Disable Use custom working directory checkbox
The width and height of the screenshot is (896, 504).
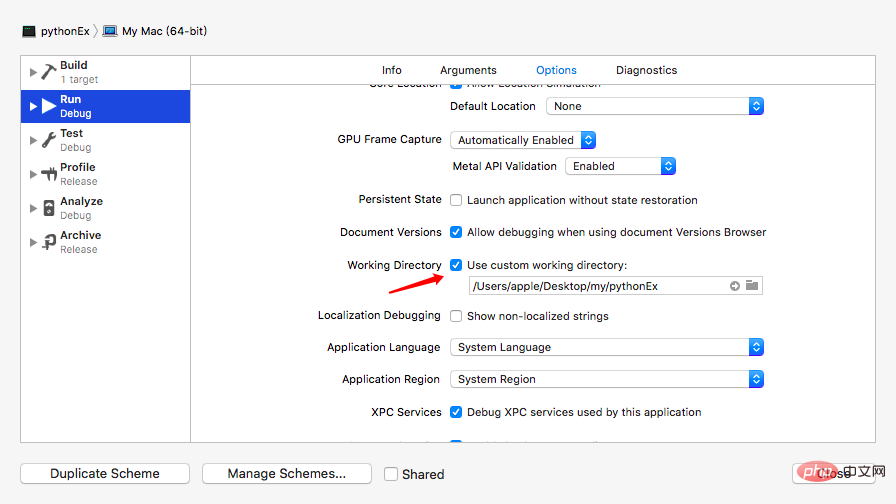click(x=456, y=265)
